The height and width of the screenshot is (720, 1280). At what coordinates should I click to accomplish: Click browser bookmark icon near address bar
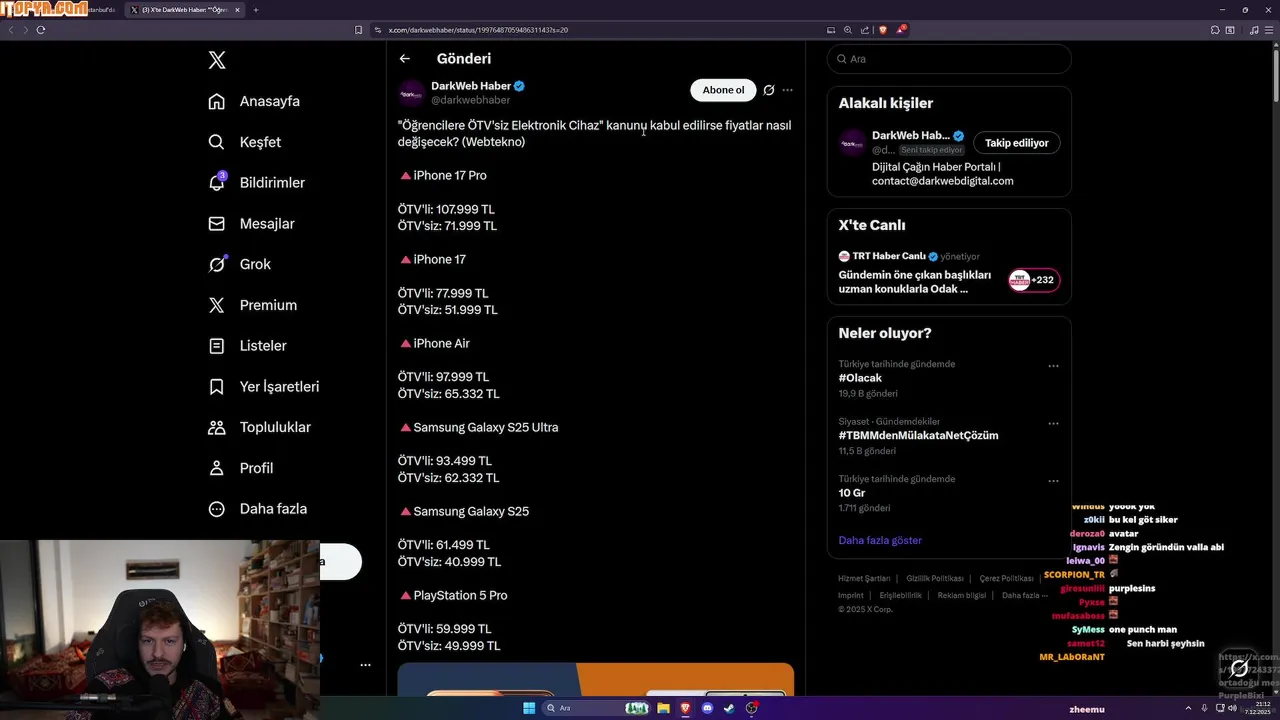click(358, 30)
